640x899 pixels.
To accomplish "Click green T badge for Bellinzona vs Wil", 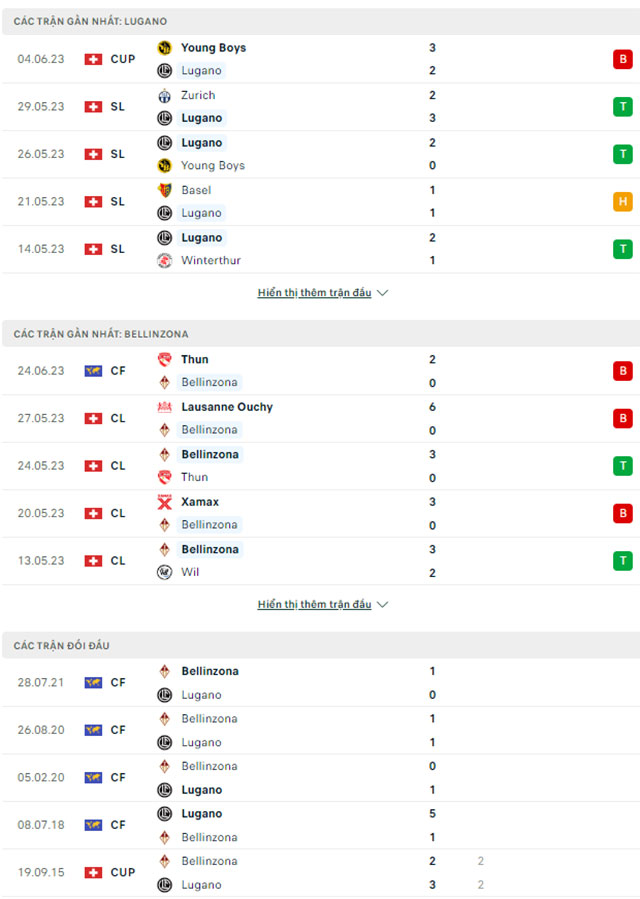I will pos(623,561).
